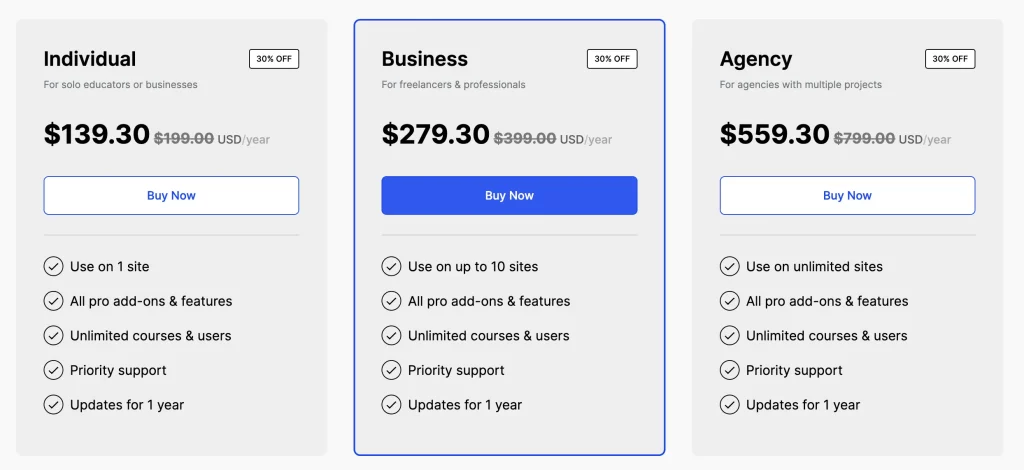Click the $139.30 Individual price

[x=97, y=134]
